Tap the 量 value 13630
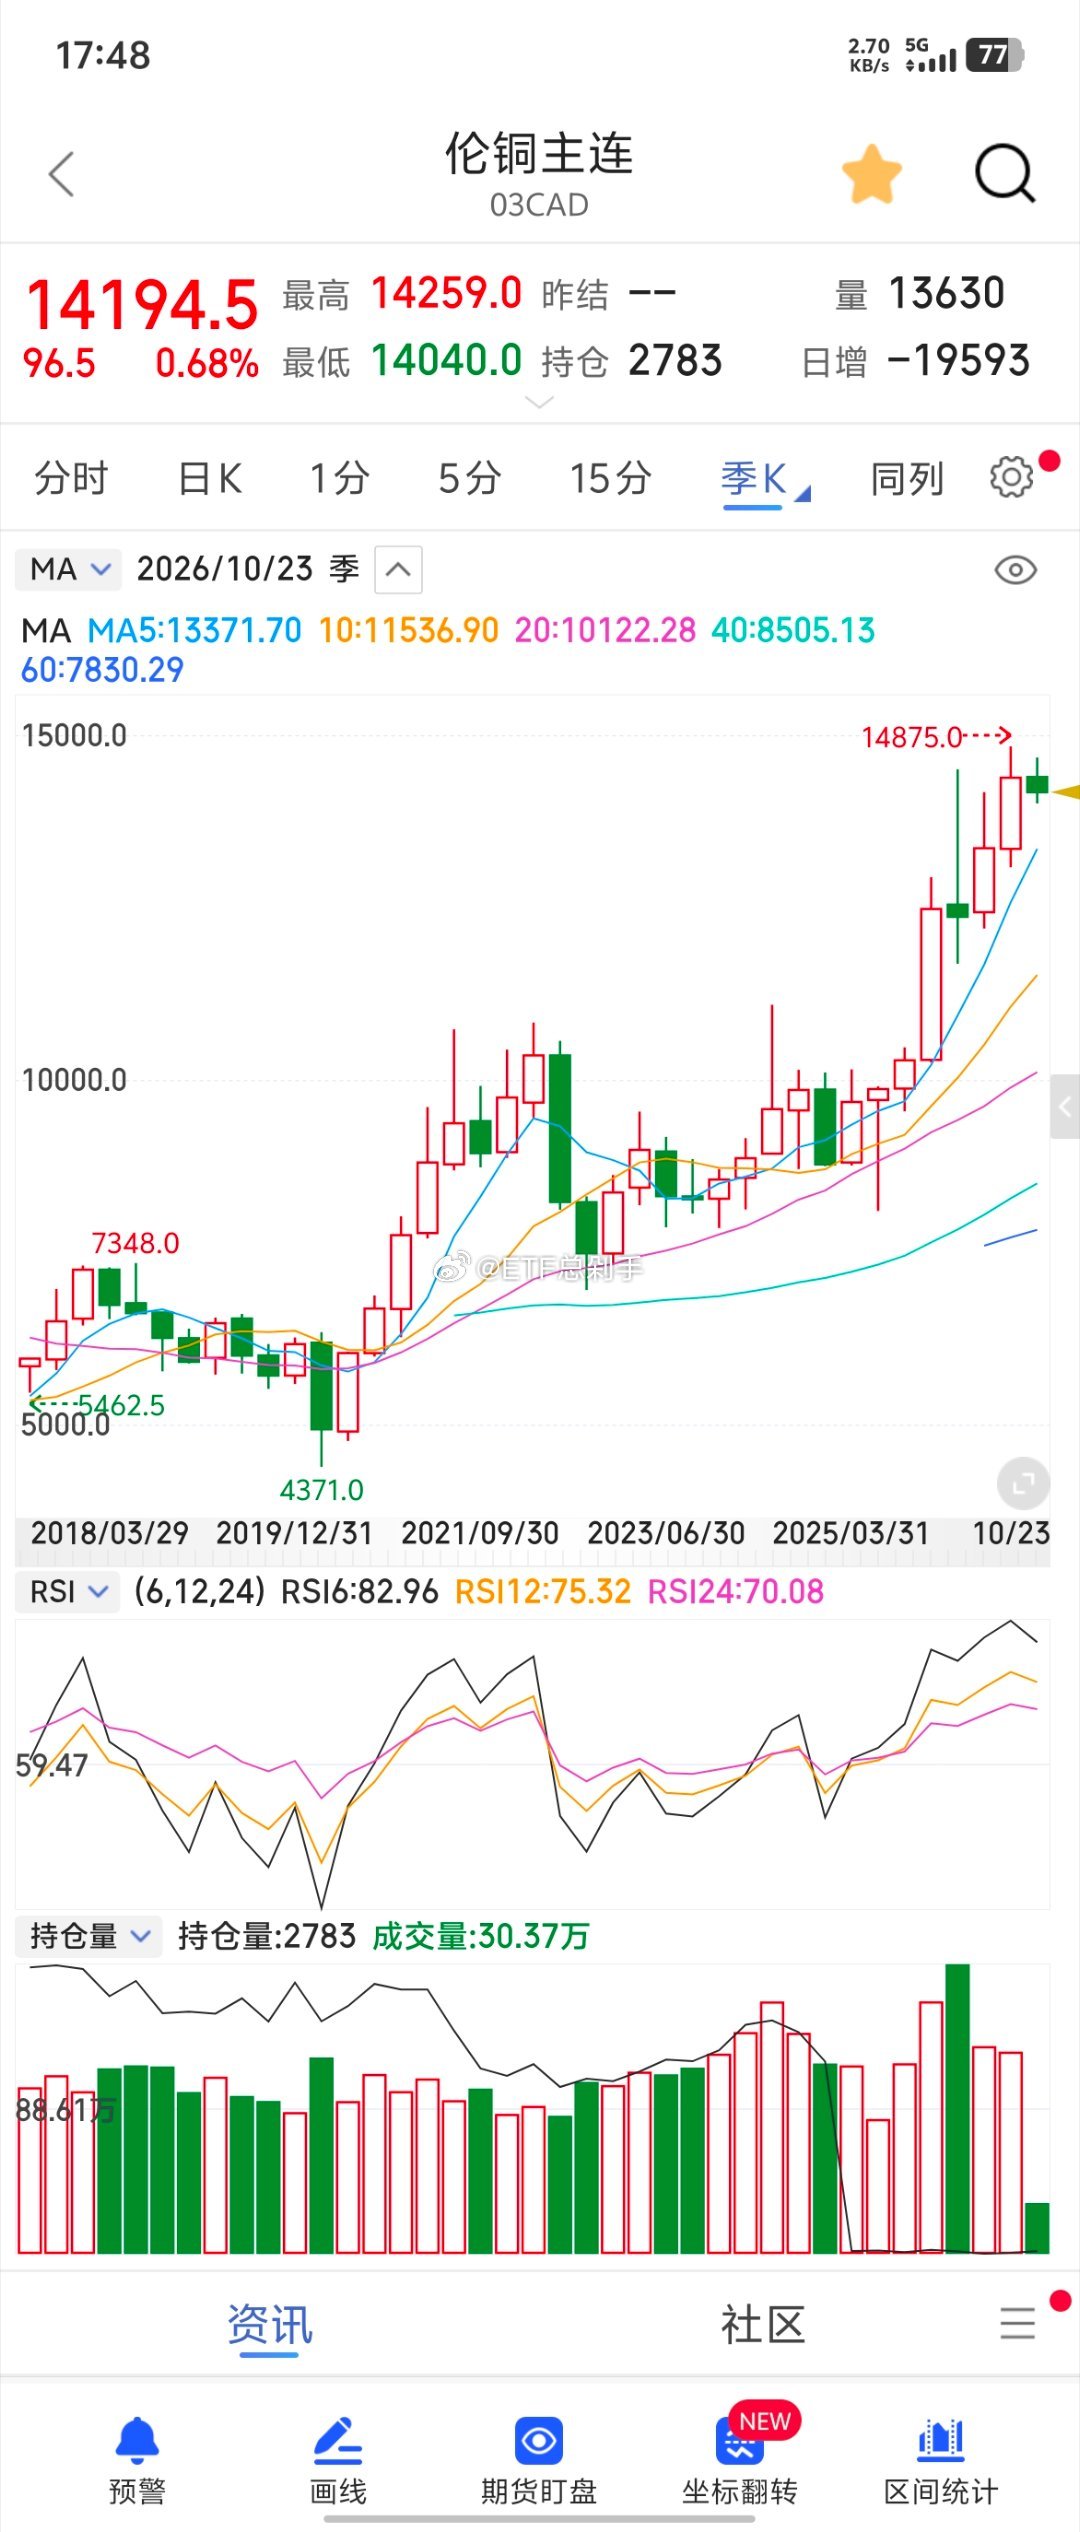 pyautogui.click(x=946, y=294)
